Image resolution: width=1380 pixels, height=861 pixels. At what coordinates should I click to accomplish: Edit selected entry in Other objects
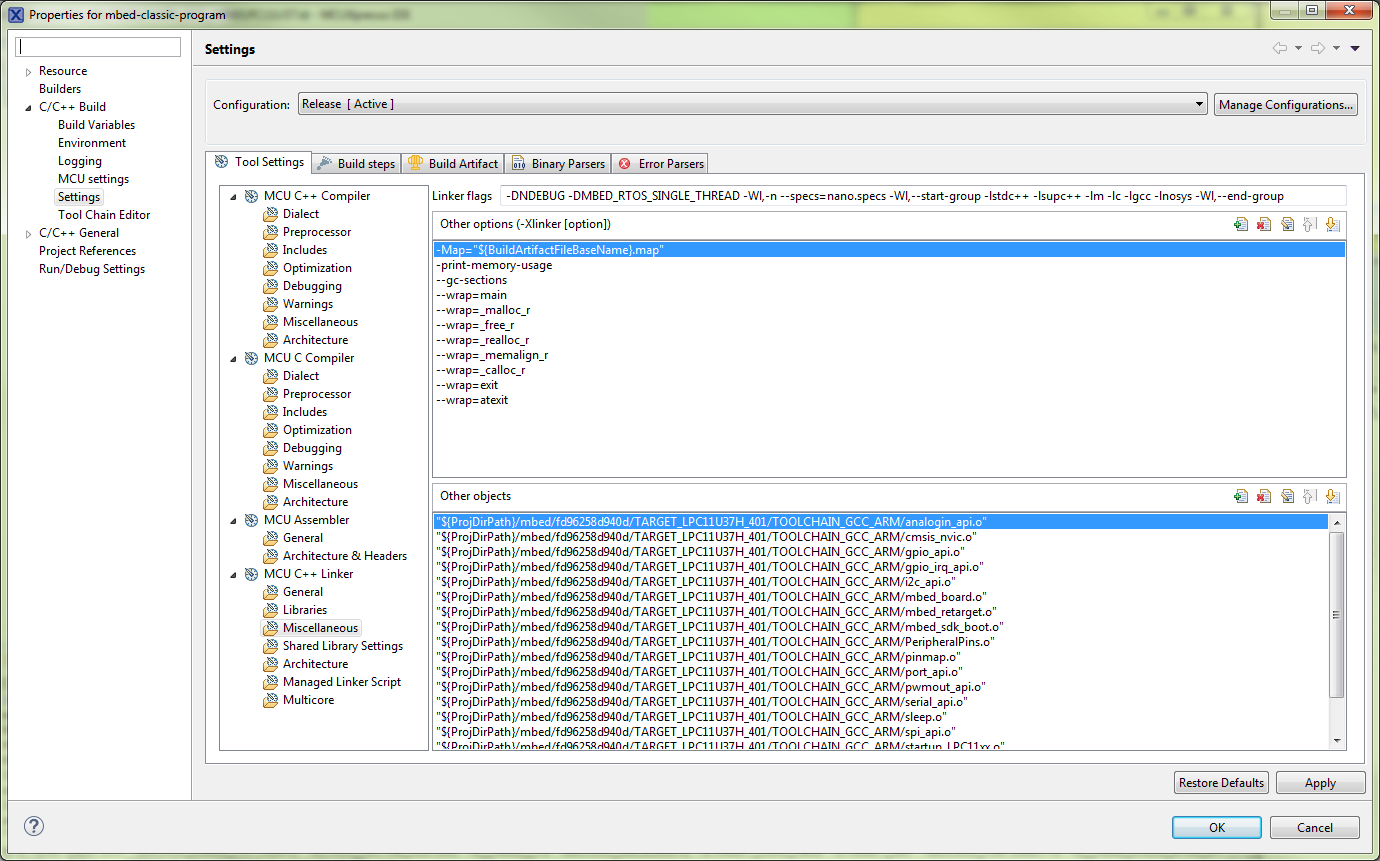[x=1287, y=496]
